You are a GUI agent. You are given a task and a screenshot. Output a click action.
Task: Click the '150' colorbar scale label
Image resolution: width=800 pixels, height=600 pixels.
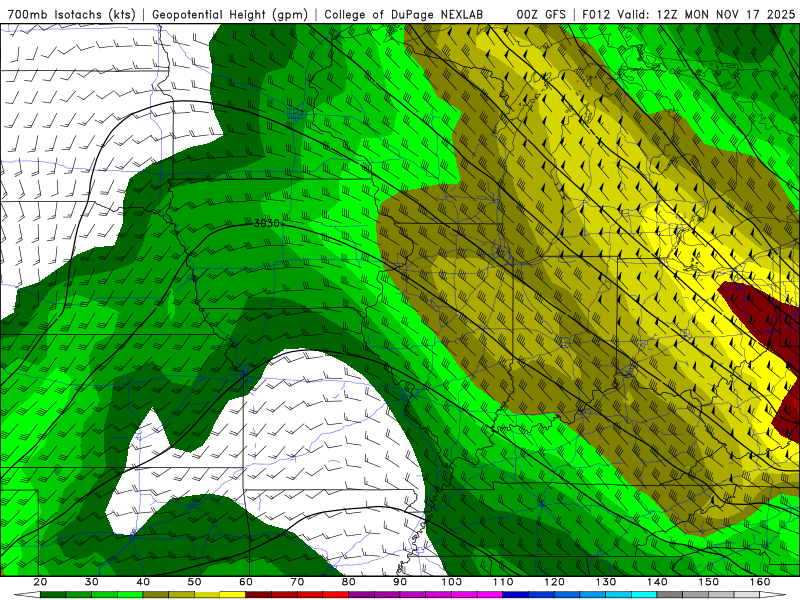709,582
